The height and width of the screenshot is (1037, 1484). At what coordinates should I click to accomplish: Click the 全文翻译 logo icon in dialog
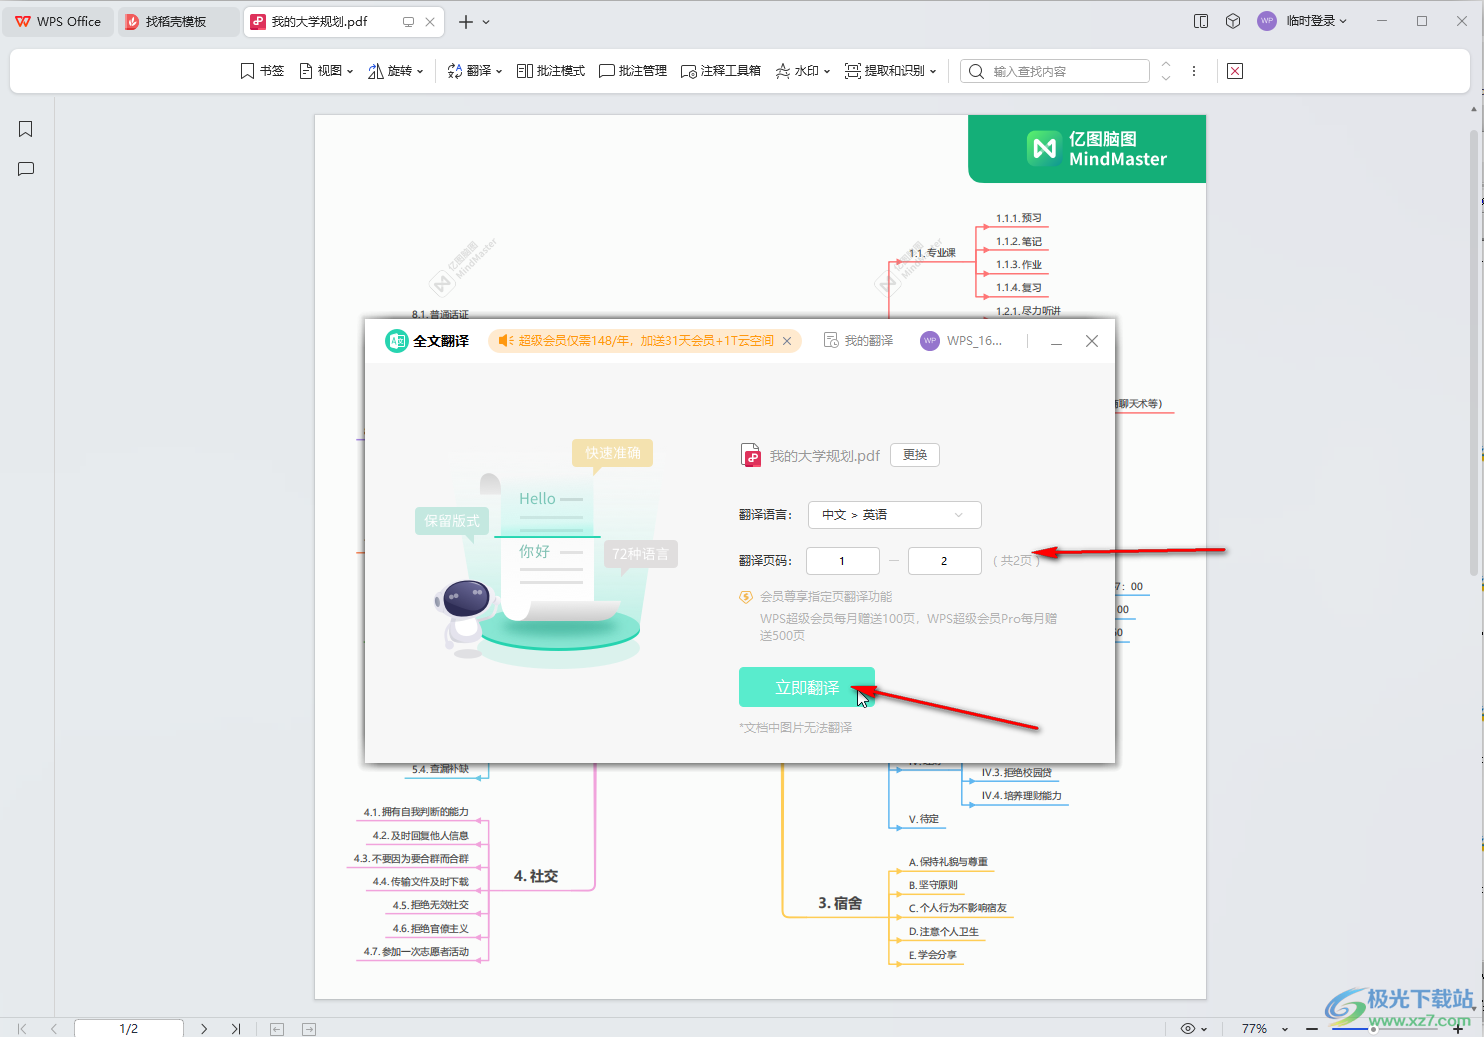[397, 341]
